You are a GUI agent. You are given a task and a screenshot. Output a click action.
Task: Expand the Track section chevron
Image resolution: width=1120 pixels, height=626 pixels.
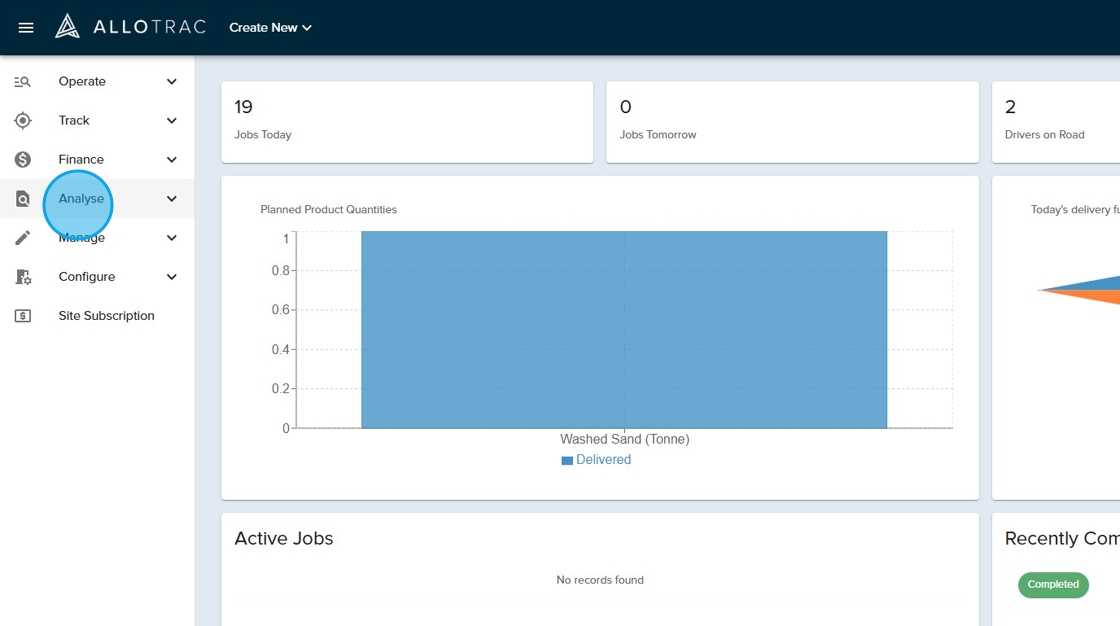click(171, 121)
